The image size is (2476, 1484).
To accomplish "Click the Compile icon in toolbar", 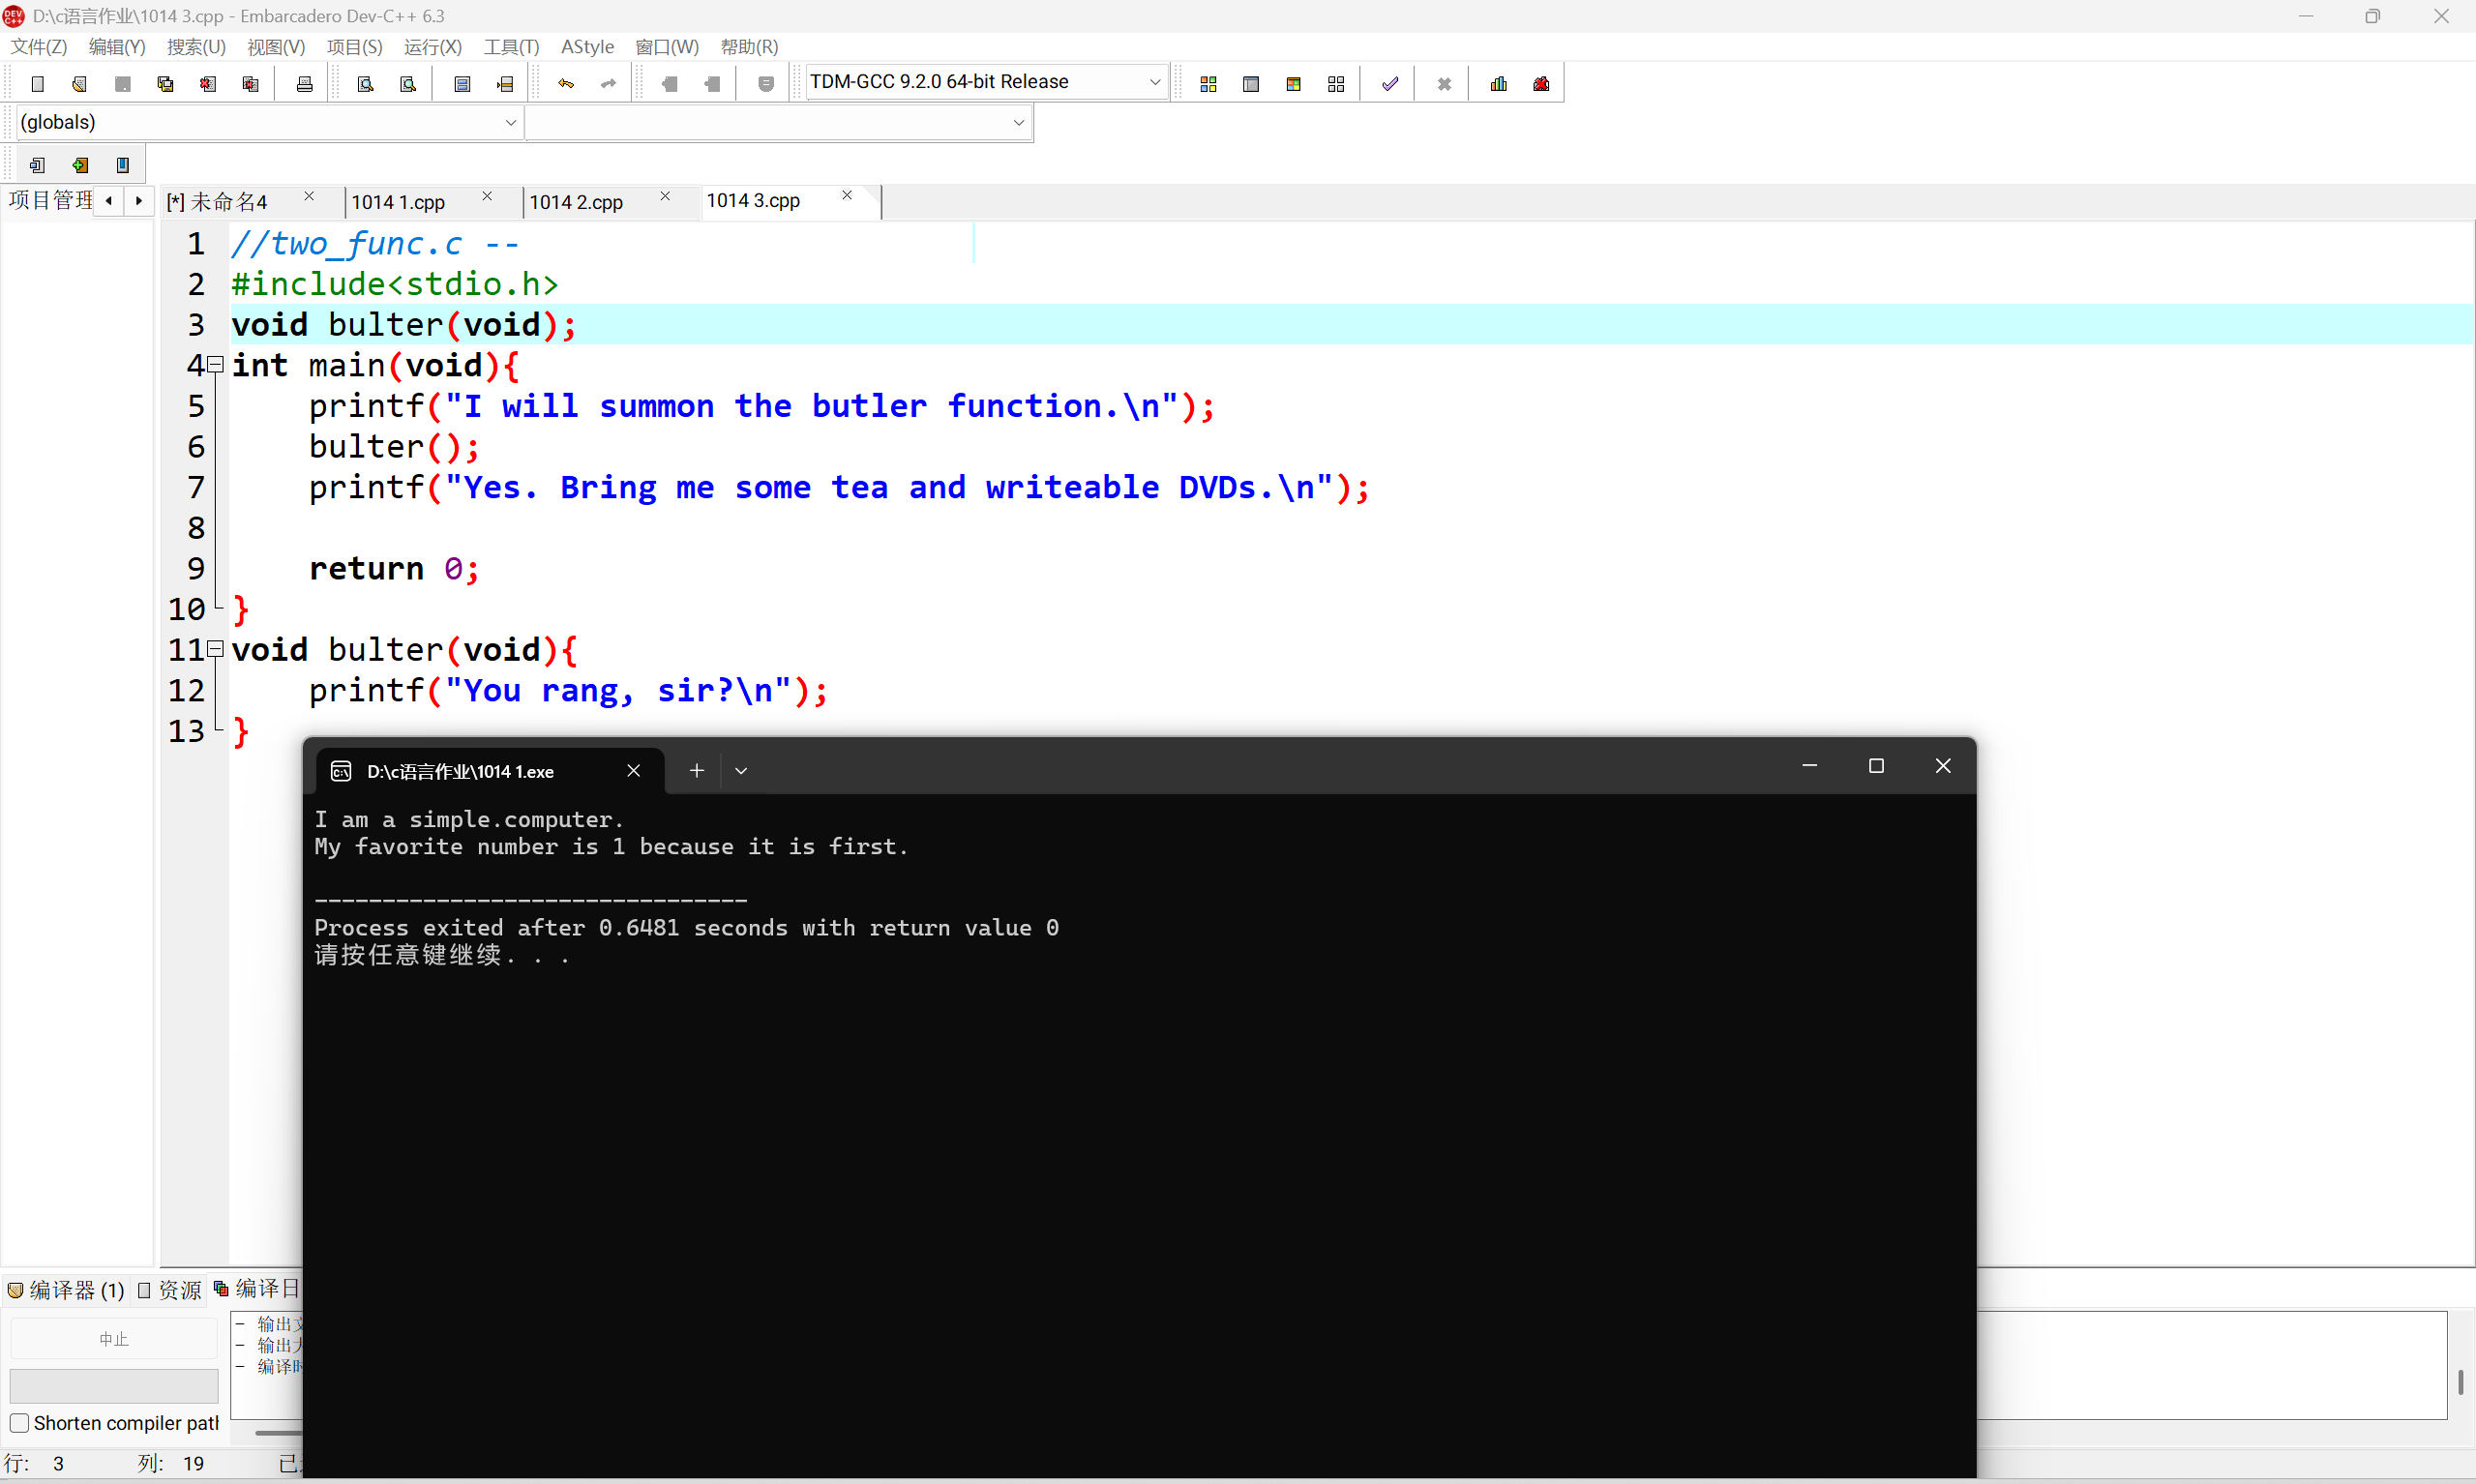I will (x=1208, y=84).
